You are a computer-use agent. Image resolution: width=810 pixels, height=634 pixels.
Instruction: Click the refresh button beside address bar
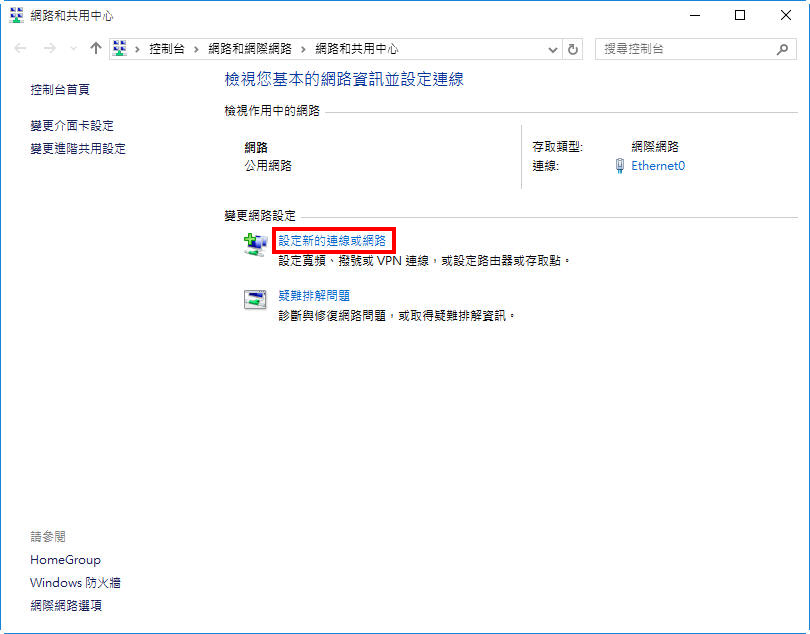pyautogui.click(x=573, y=49)
